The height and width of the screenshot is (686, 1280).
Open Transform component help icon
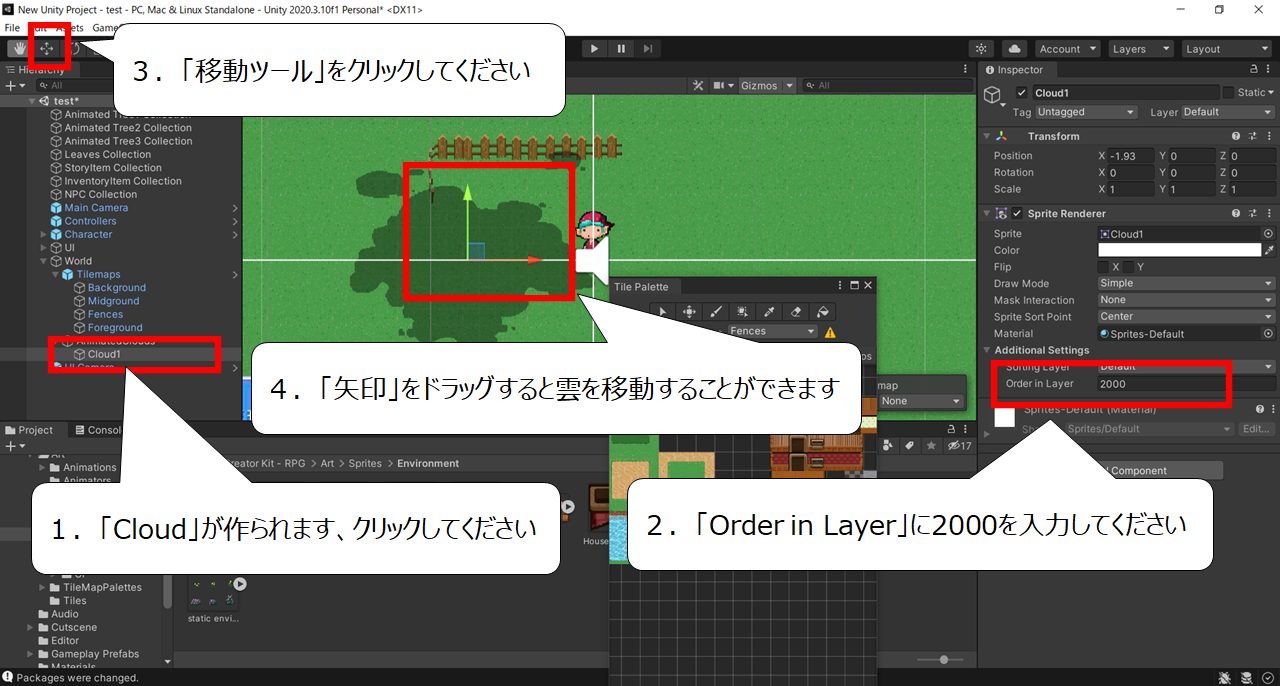(1236, 136)
